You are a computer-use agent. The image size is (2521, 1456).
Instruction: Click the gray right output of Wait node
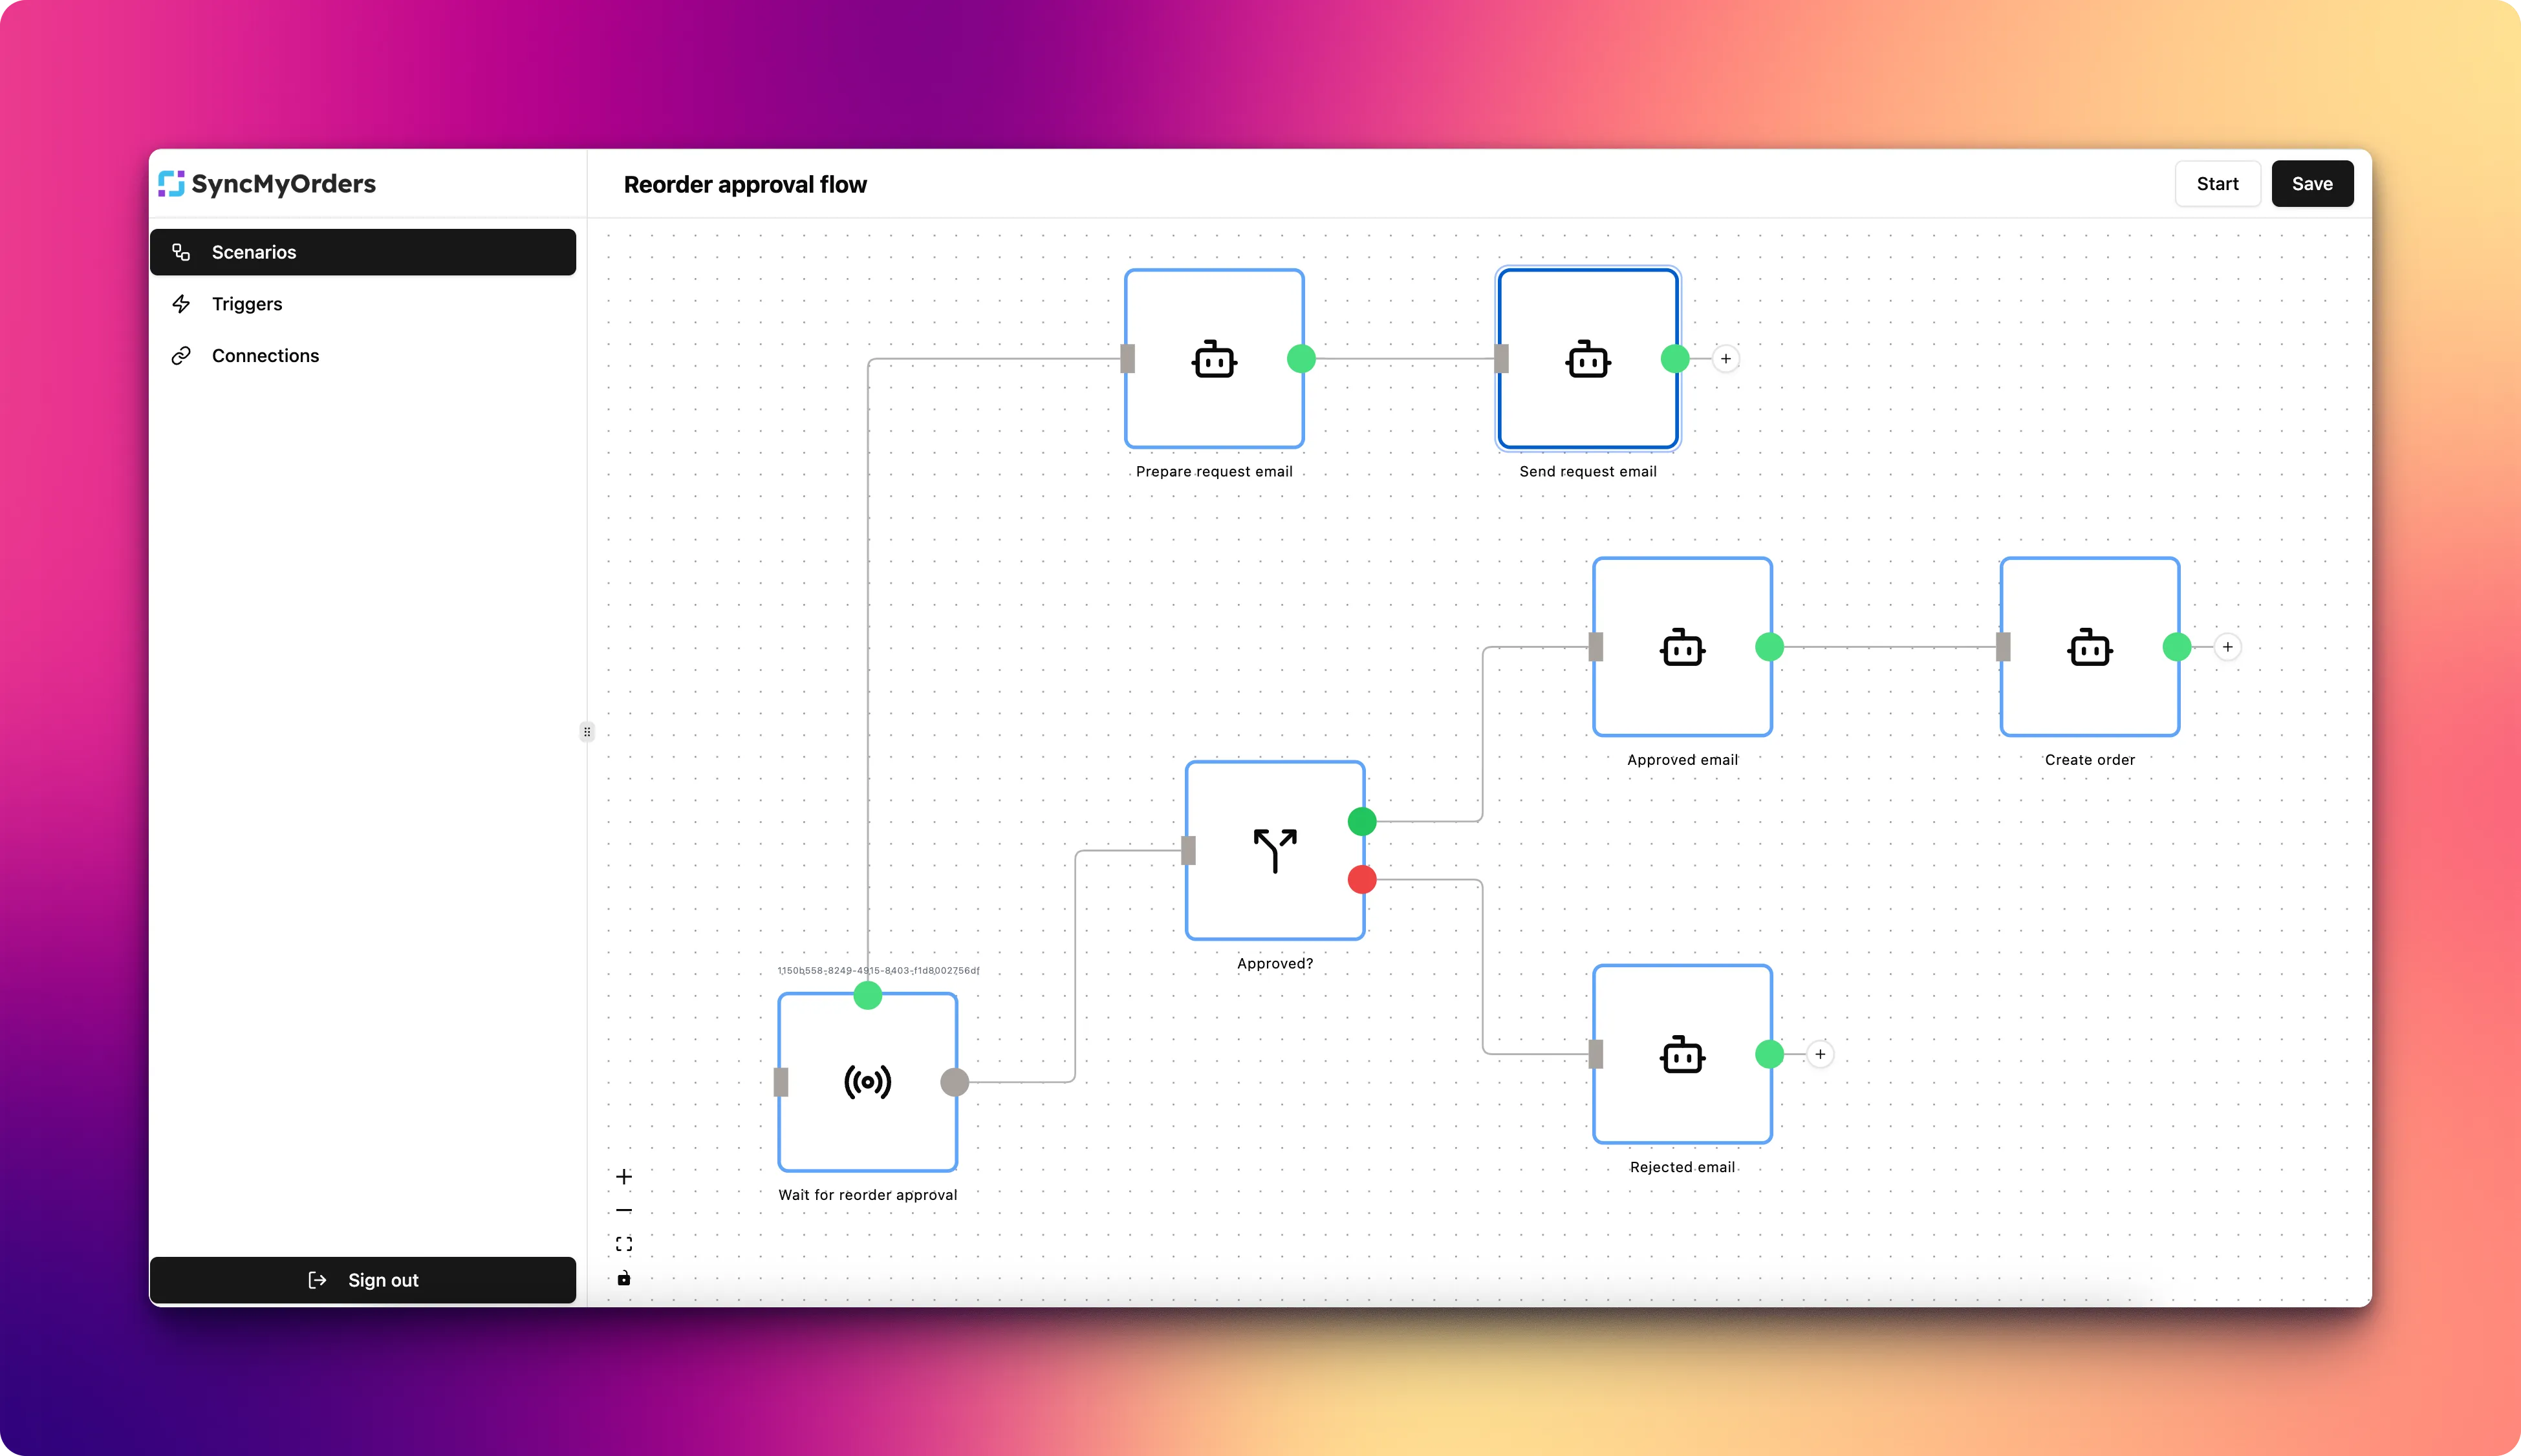[955, 1082]
